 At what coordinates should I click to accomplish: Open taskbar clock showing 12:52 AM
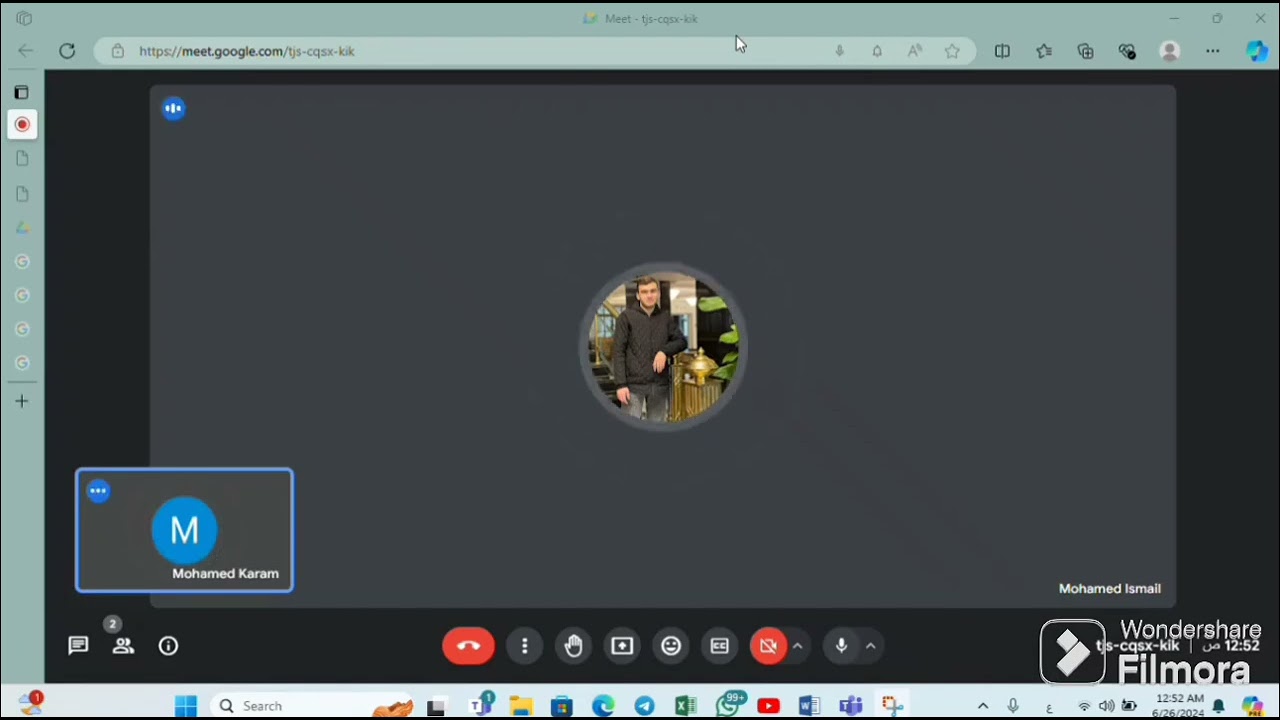[1180, 706]
